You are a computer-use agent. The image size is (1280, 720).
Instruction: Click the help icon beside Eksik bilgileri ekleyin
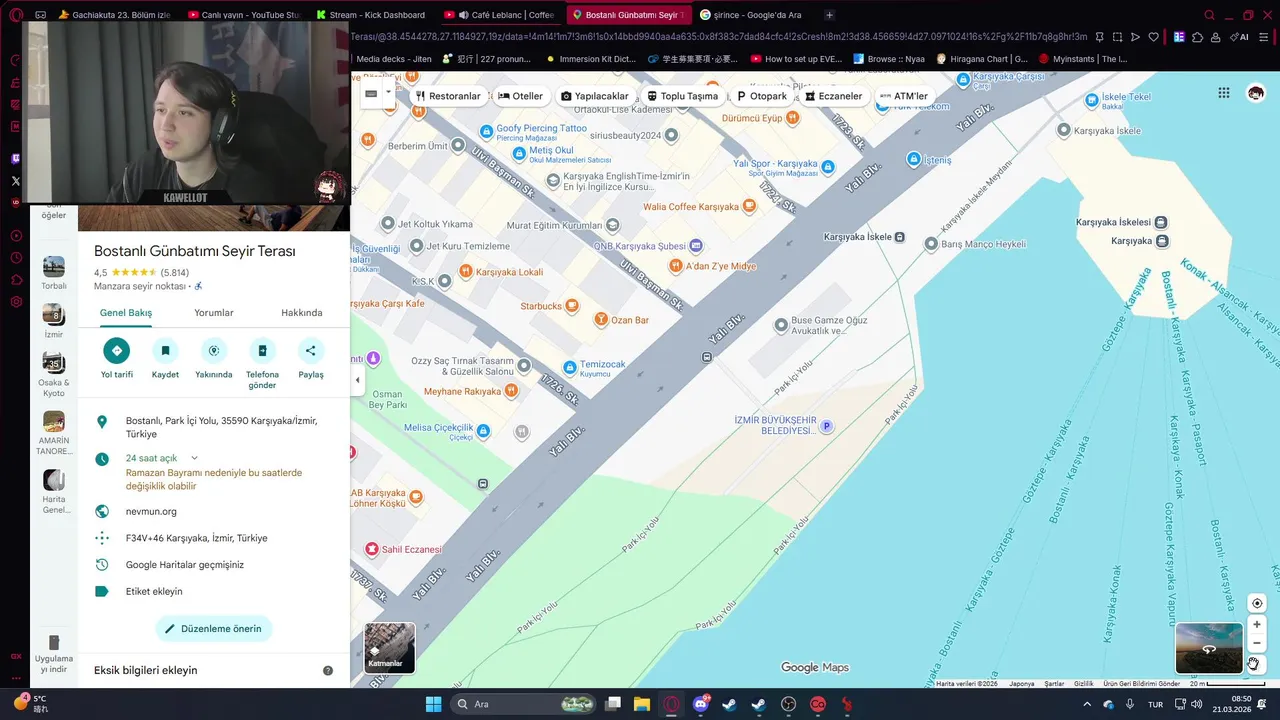point(328,670)
